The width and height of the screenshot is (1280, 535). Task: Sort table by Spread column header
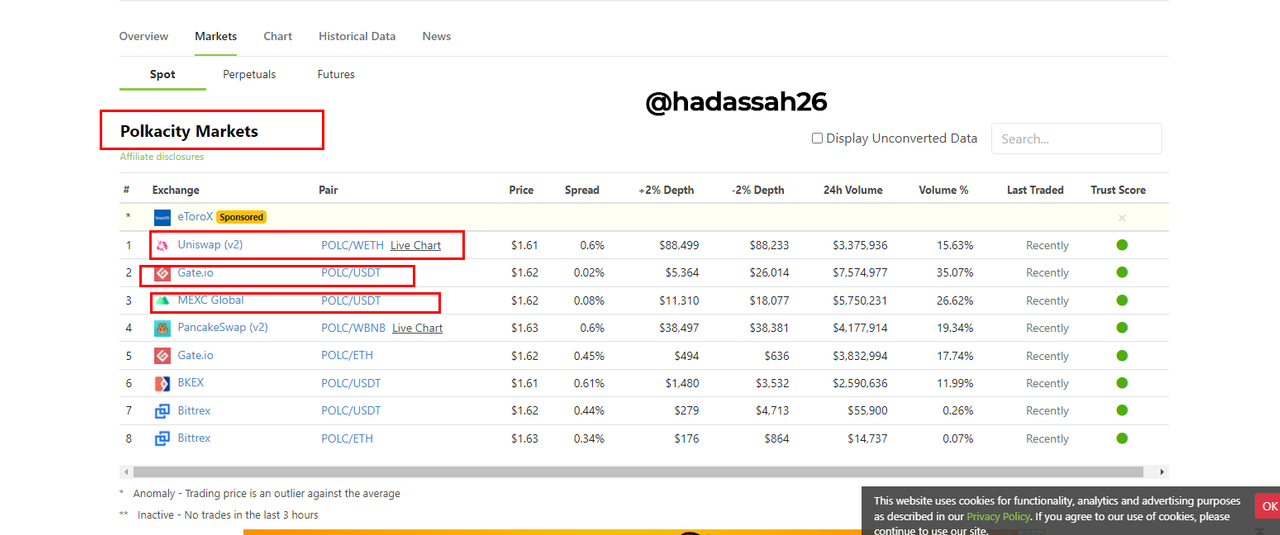point(582,190)
